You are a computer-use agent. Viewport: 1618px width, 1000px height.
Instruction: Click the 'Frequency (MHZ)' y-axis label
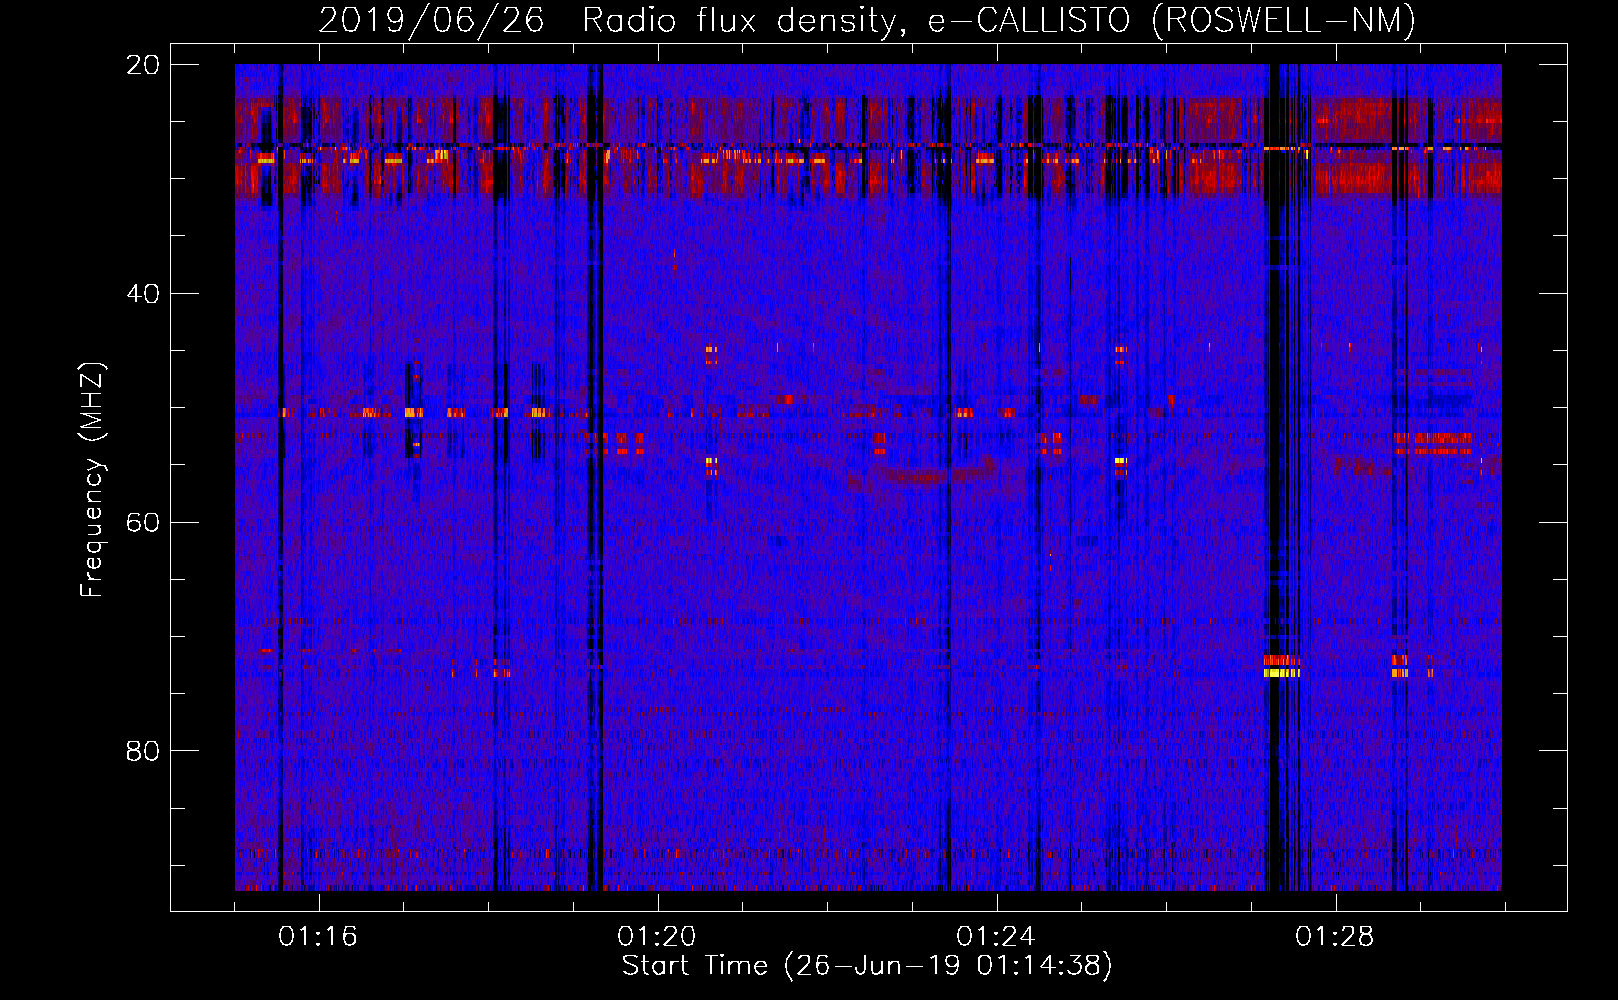click(91, 480)
